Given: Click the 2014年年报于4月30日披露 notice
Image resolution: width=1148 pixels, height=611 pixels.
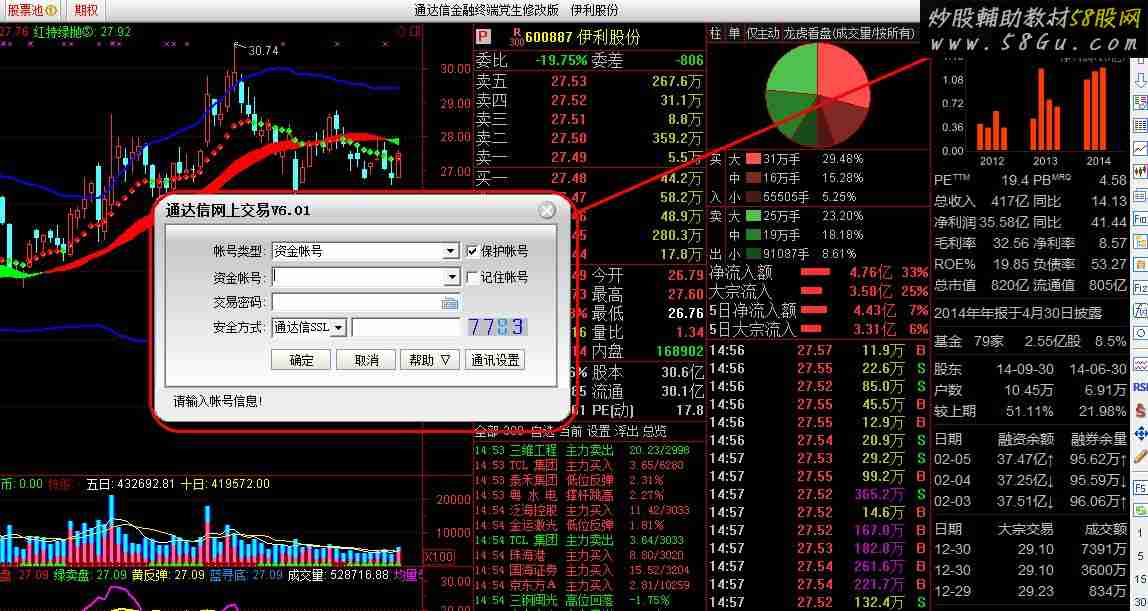Looking at the screenshot, I should (x=1018, y=313).
